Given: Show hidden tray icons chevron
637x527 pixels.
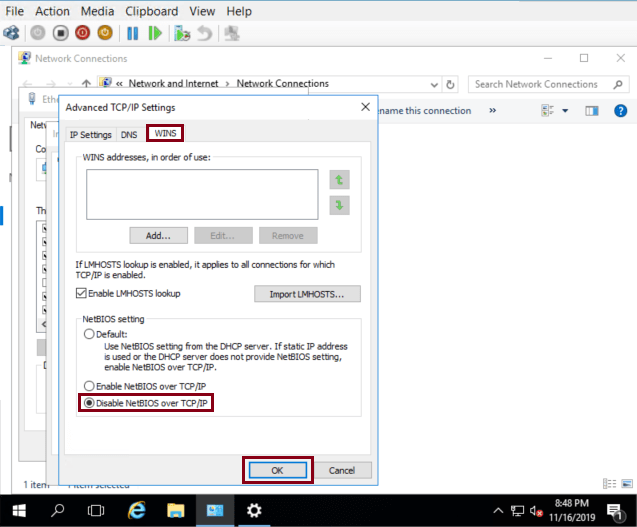Looking at the screenshot, I should coord(498,510).
